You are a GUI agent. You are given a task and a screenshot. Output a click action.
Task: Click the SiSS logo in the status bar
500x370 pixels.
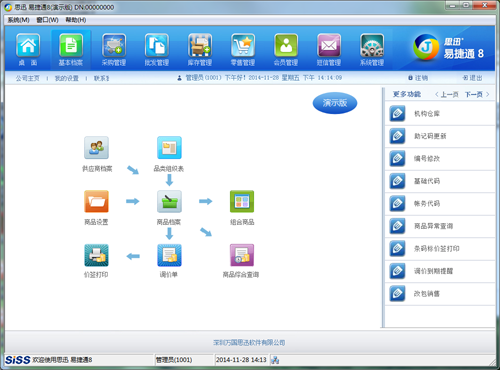(17, 360)
